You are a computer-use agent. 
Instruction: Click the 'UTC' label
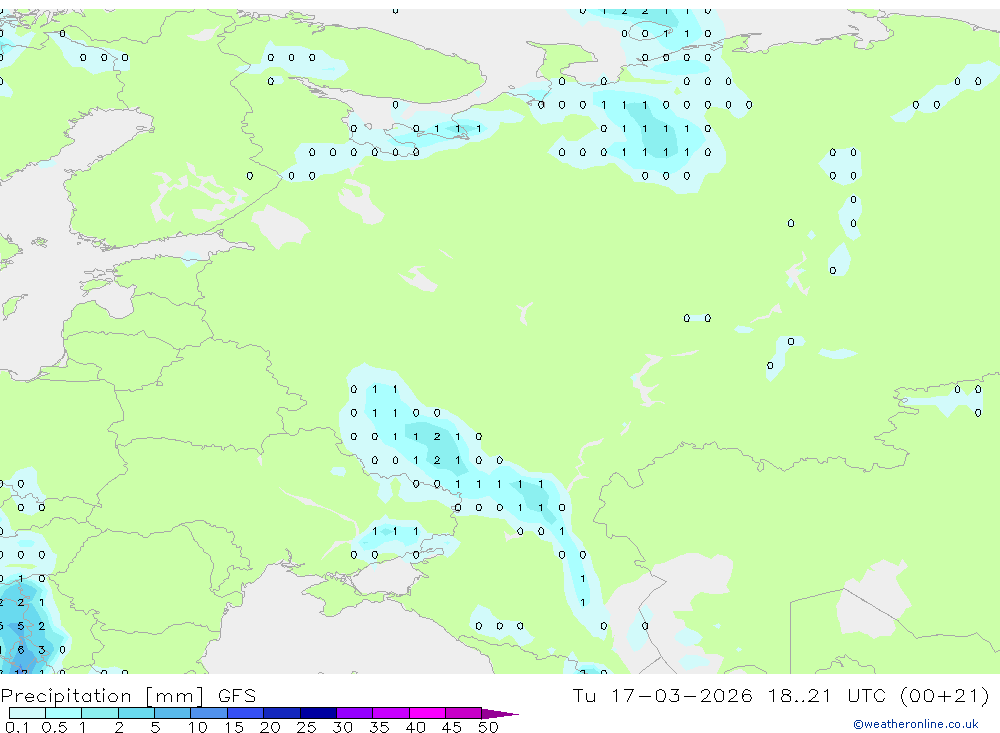(867, 695)
